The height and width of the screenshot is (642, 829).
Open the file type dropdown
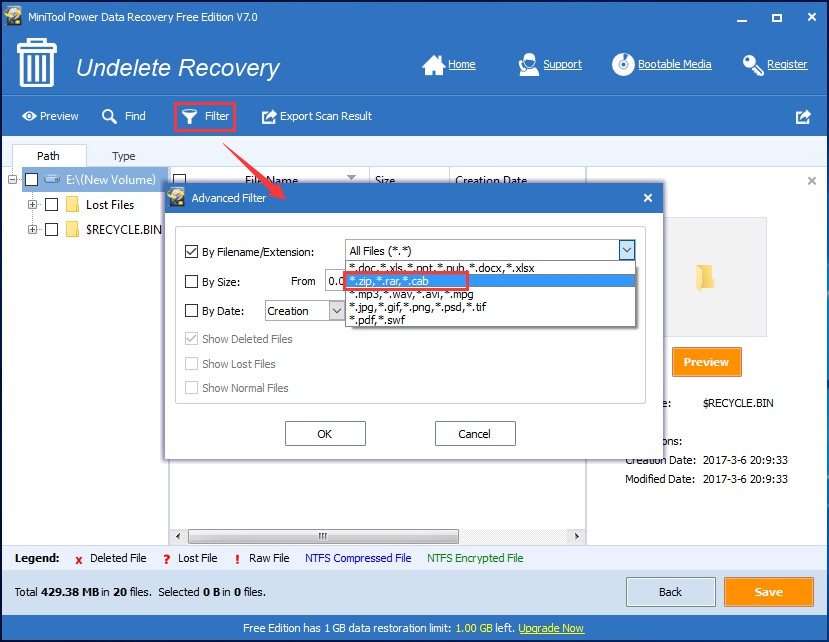pos(627,251)
